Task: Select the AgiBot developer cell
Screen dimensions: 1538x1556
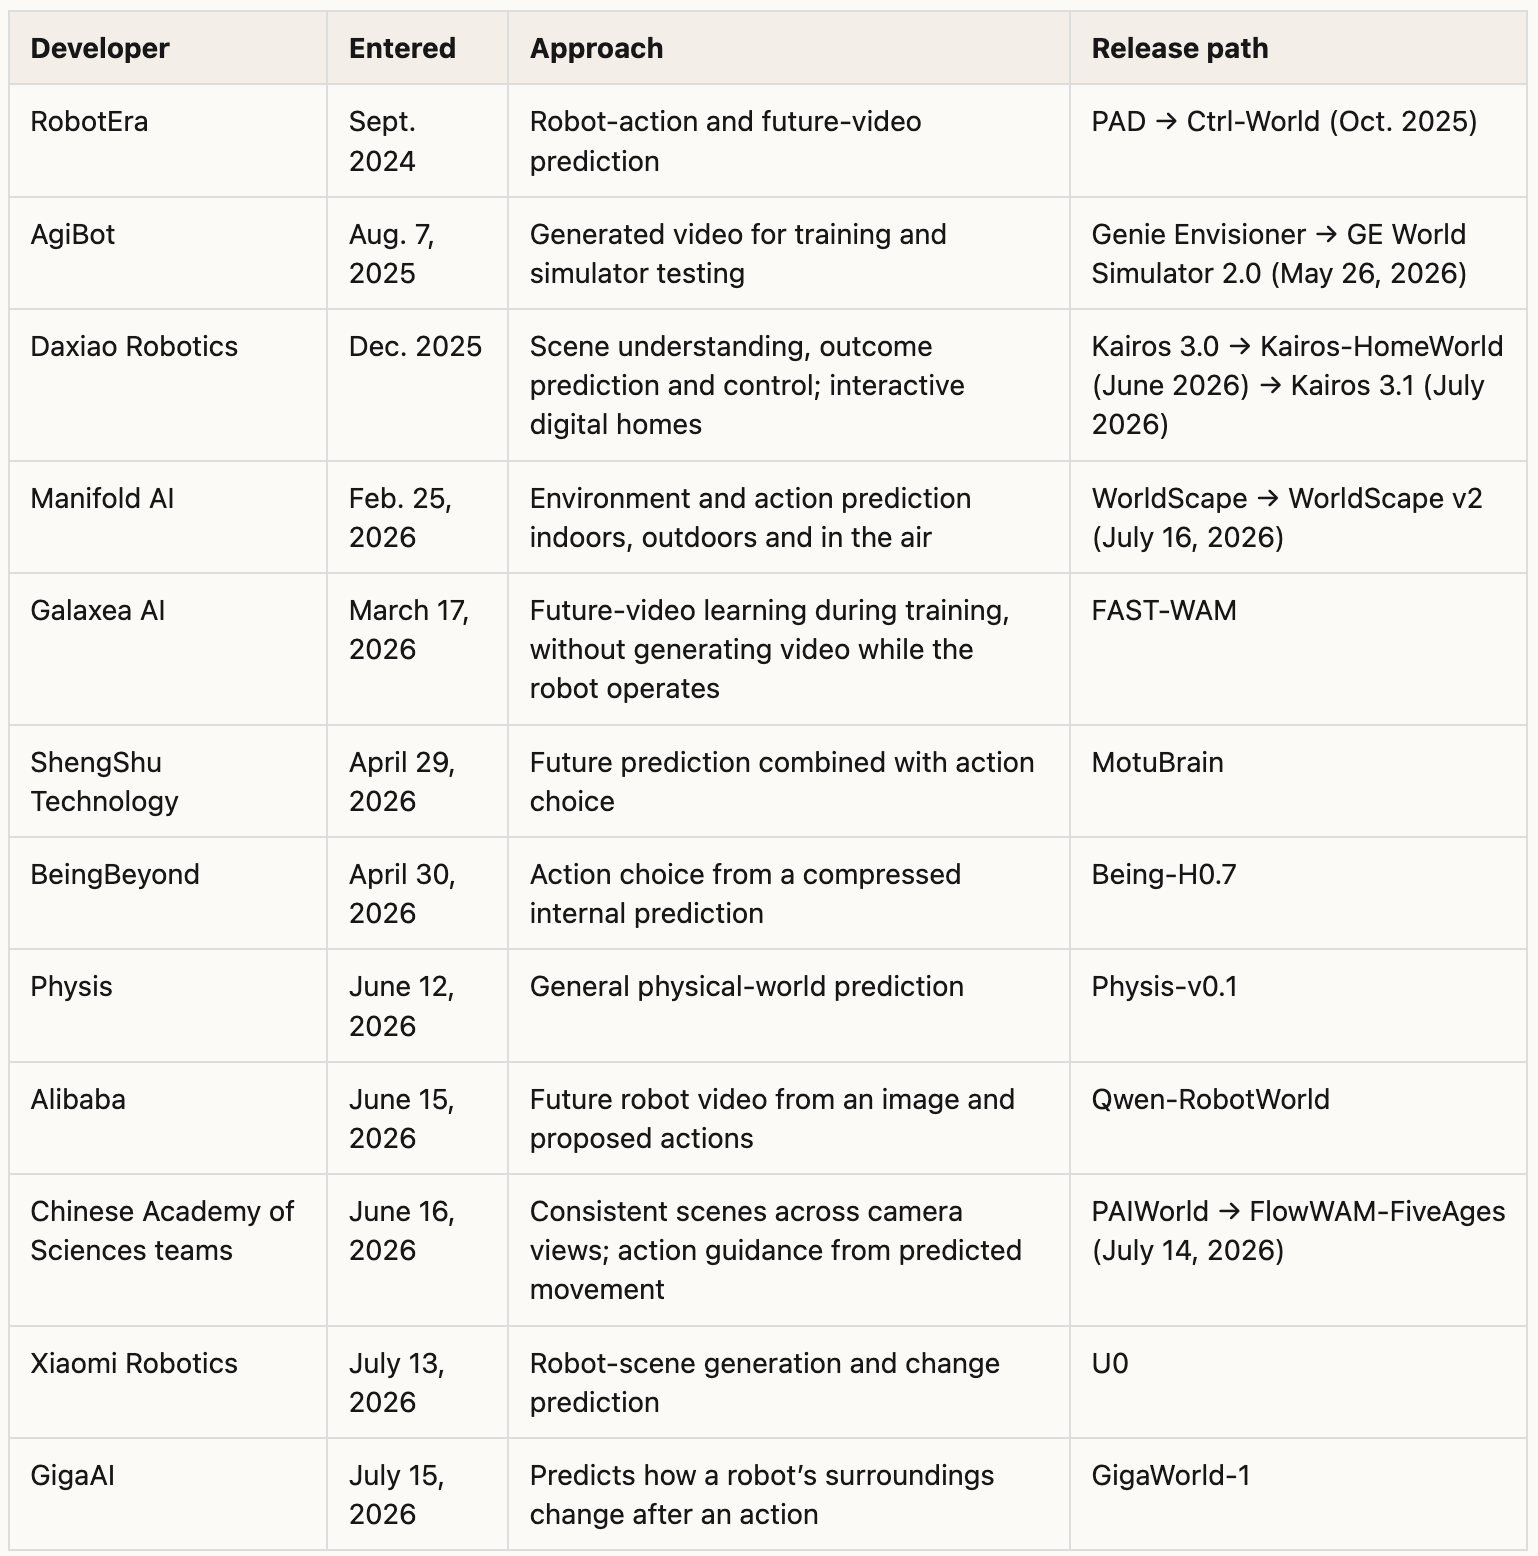Action: click(167, 253)
